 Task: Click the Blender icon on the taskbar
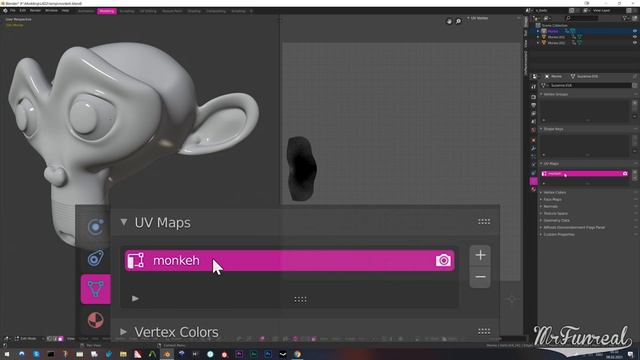click(167, 354)
